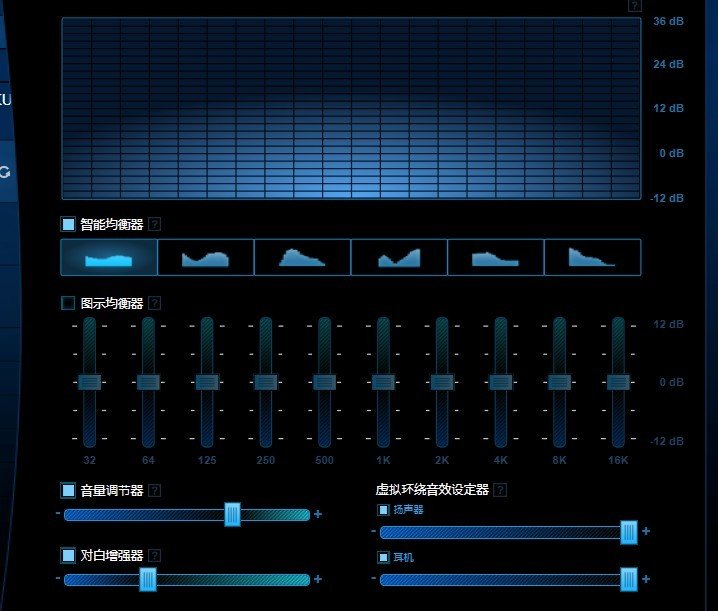
Task: Increase 对白增强器 with its plus button
Action: (318, 579)
